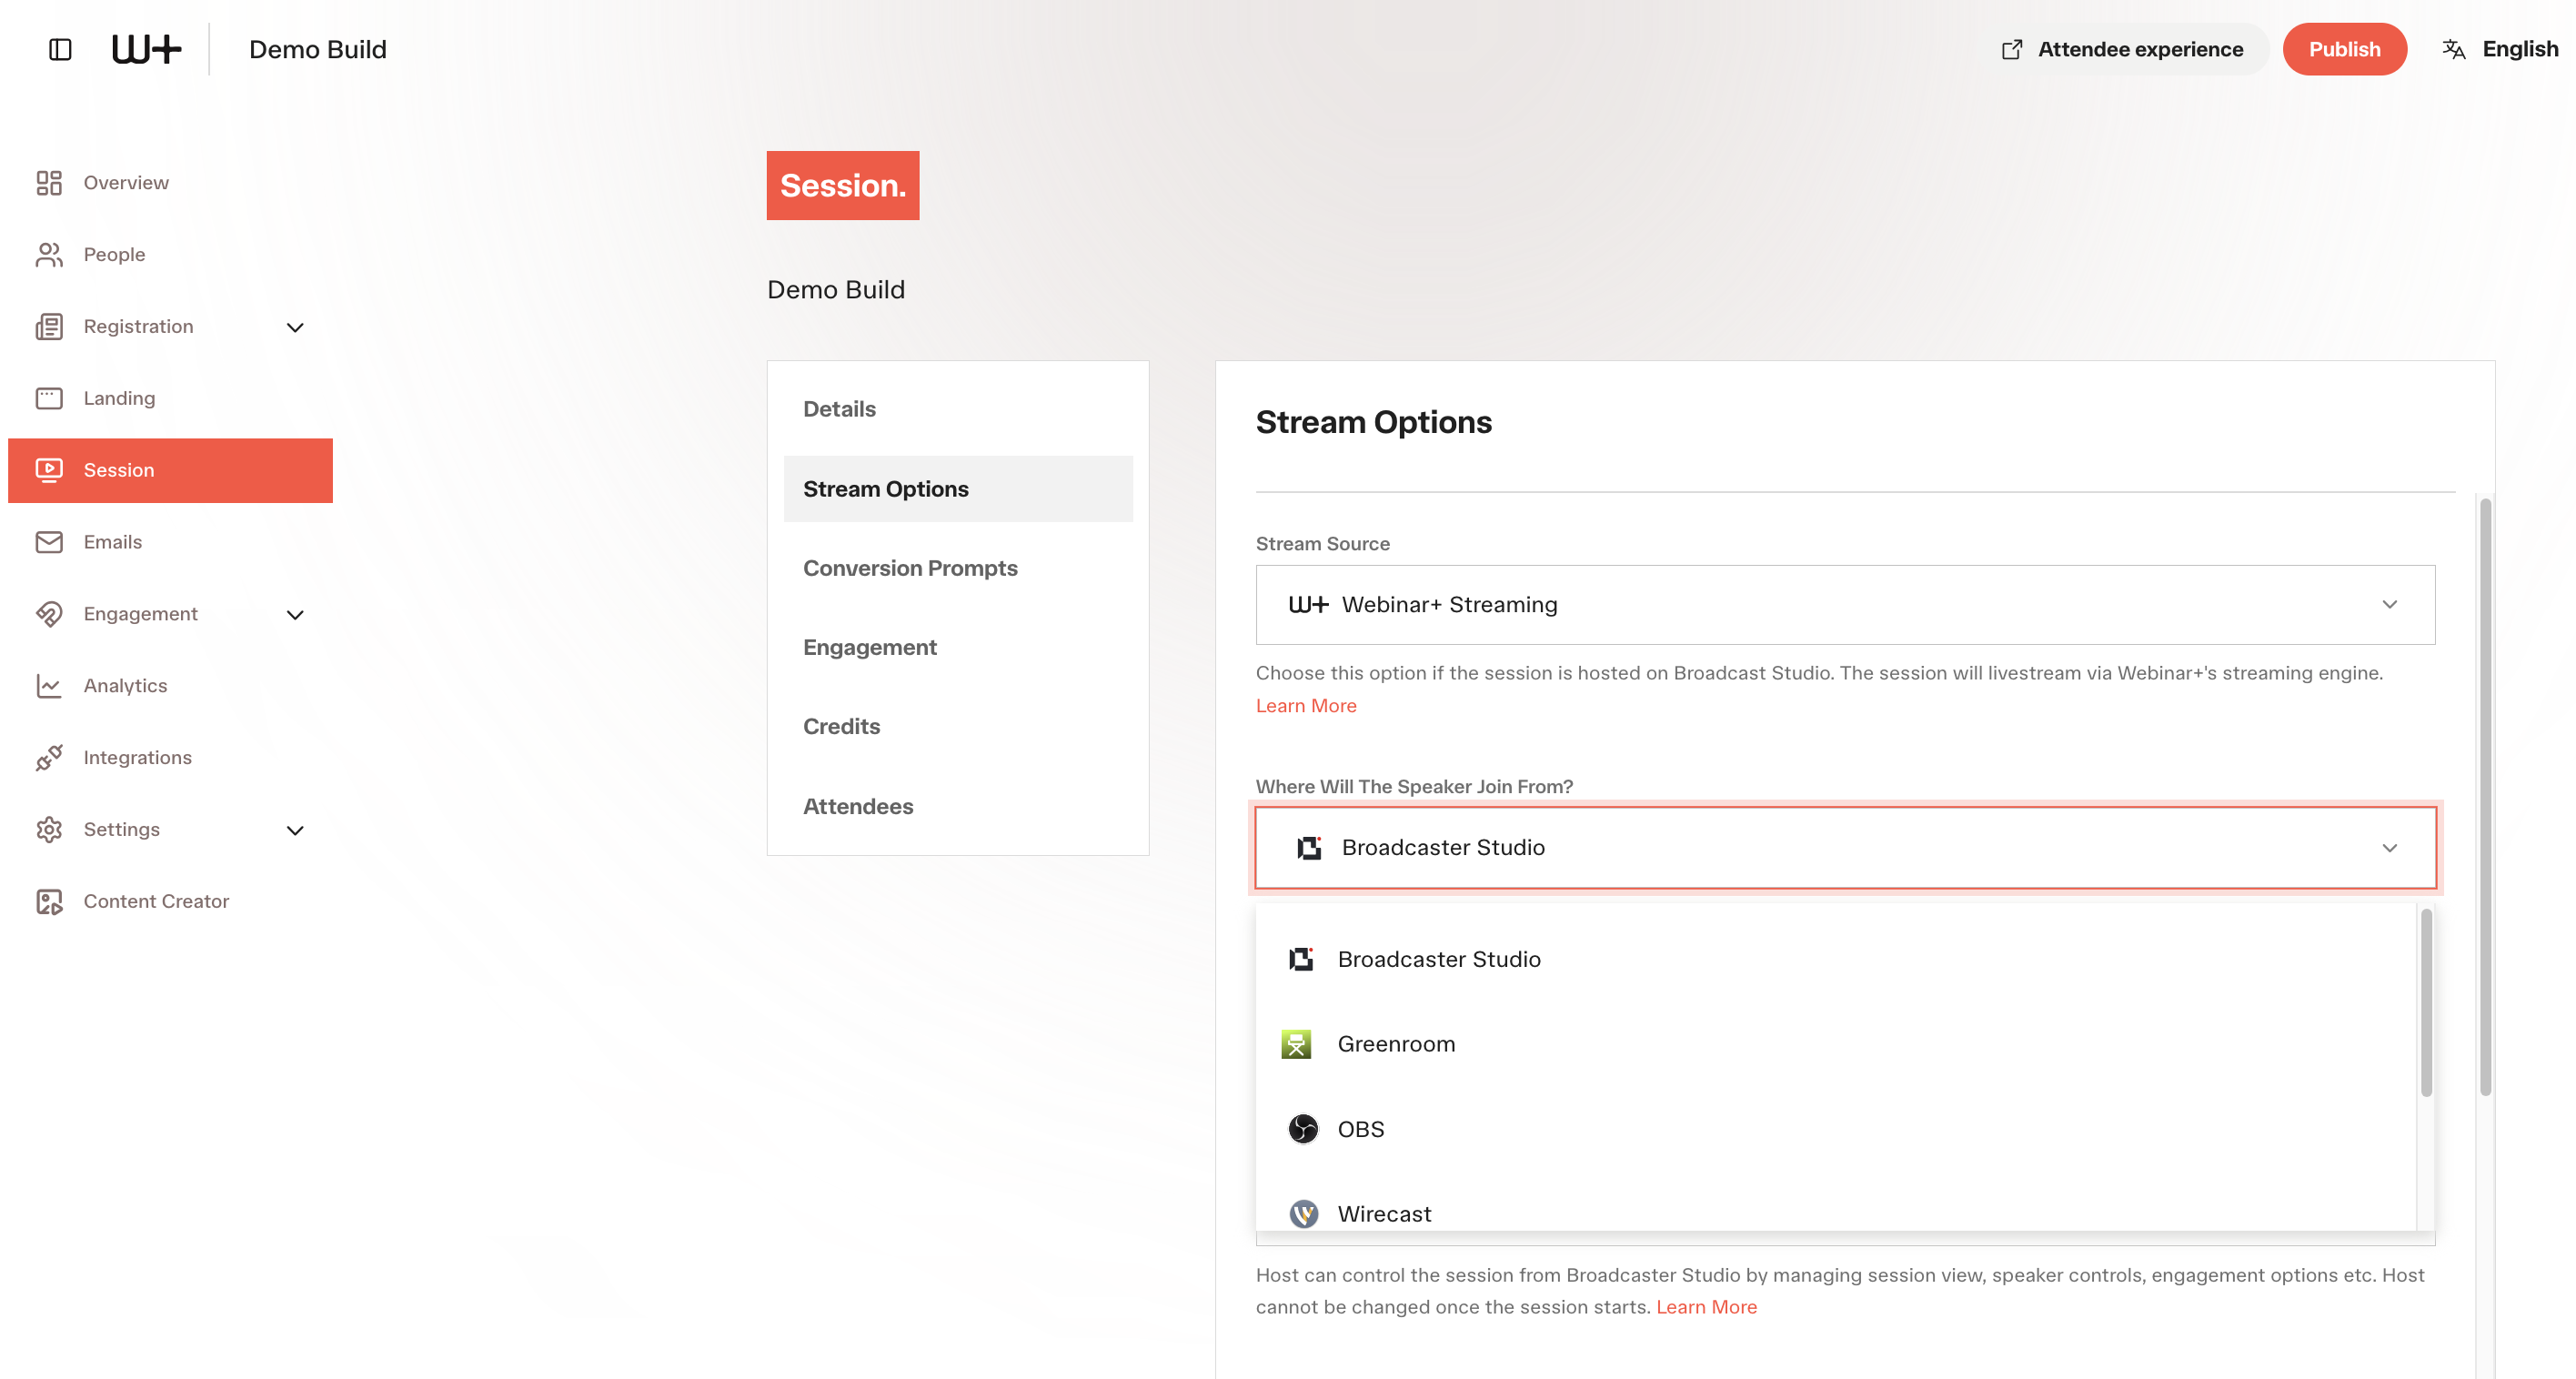Expand the Engagement submenu chevron

tap(295, 615)
